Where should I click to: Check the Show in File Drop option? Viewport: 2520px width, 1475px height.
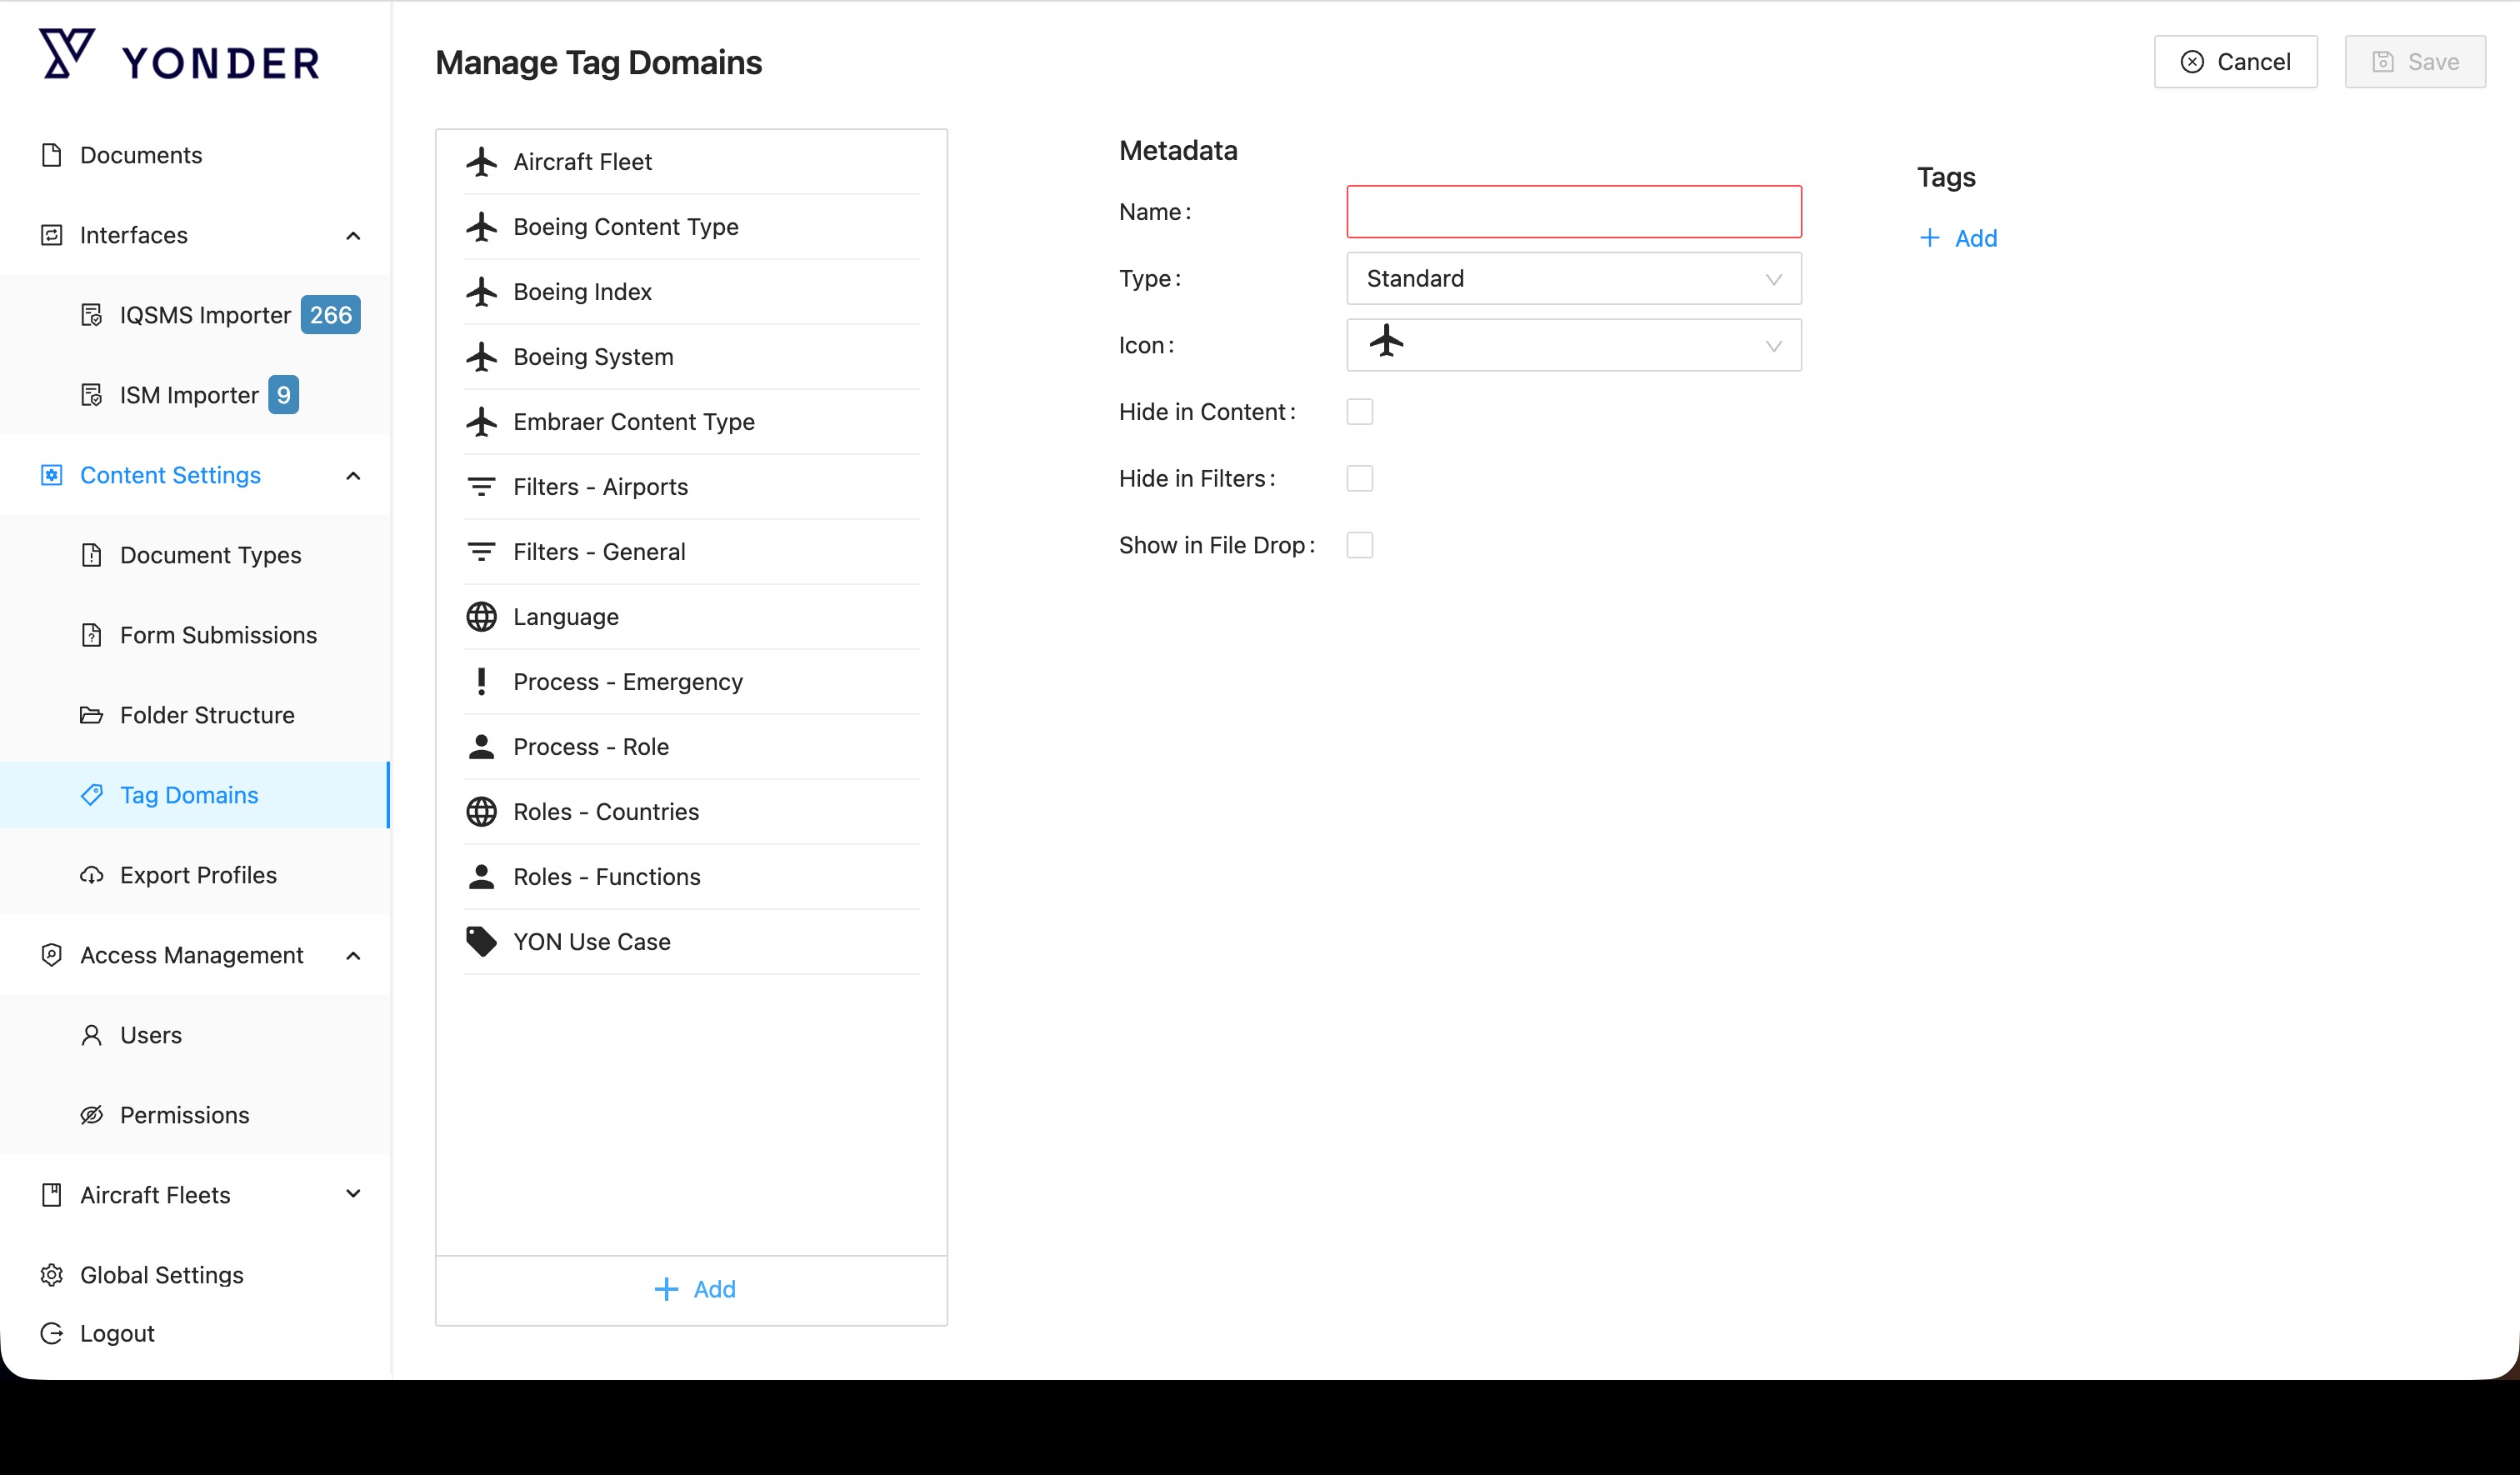[1359, 545]
